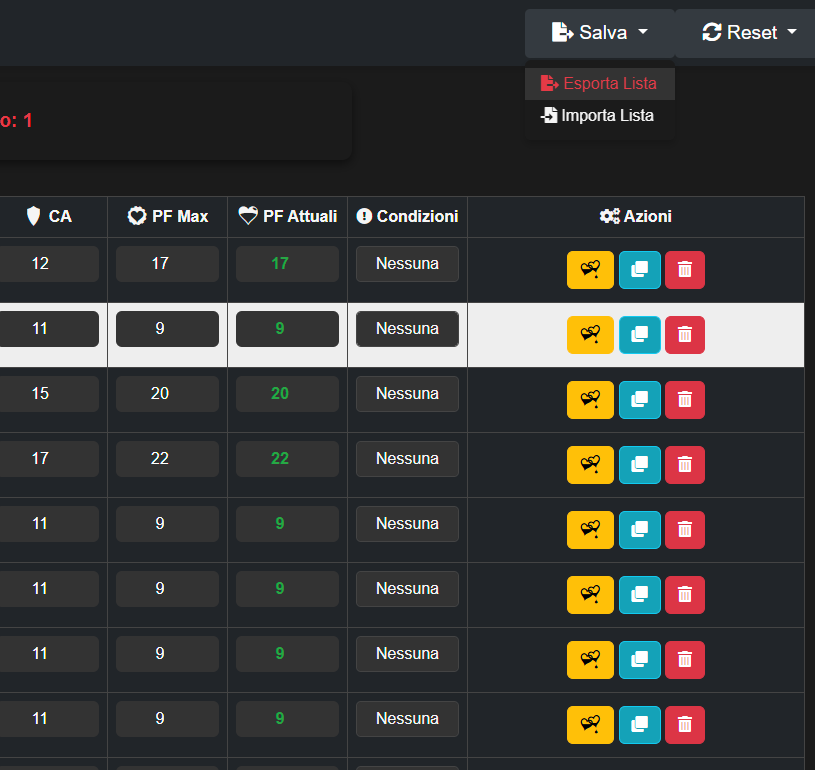815x770 pixels.
Task: Click the Nessuna button in highlighted row
Action: click(407, 329)
